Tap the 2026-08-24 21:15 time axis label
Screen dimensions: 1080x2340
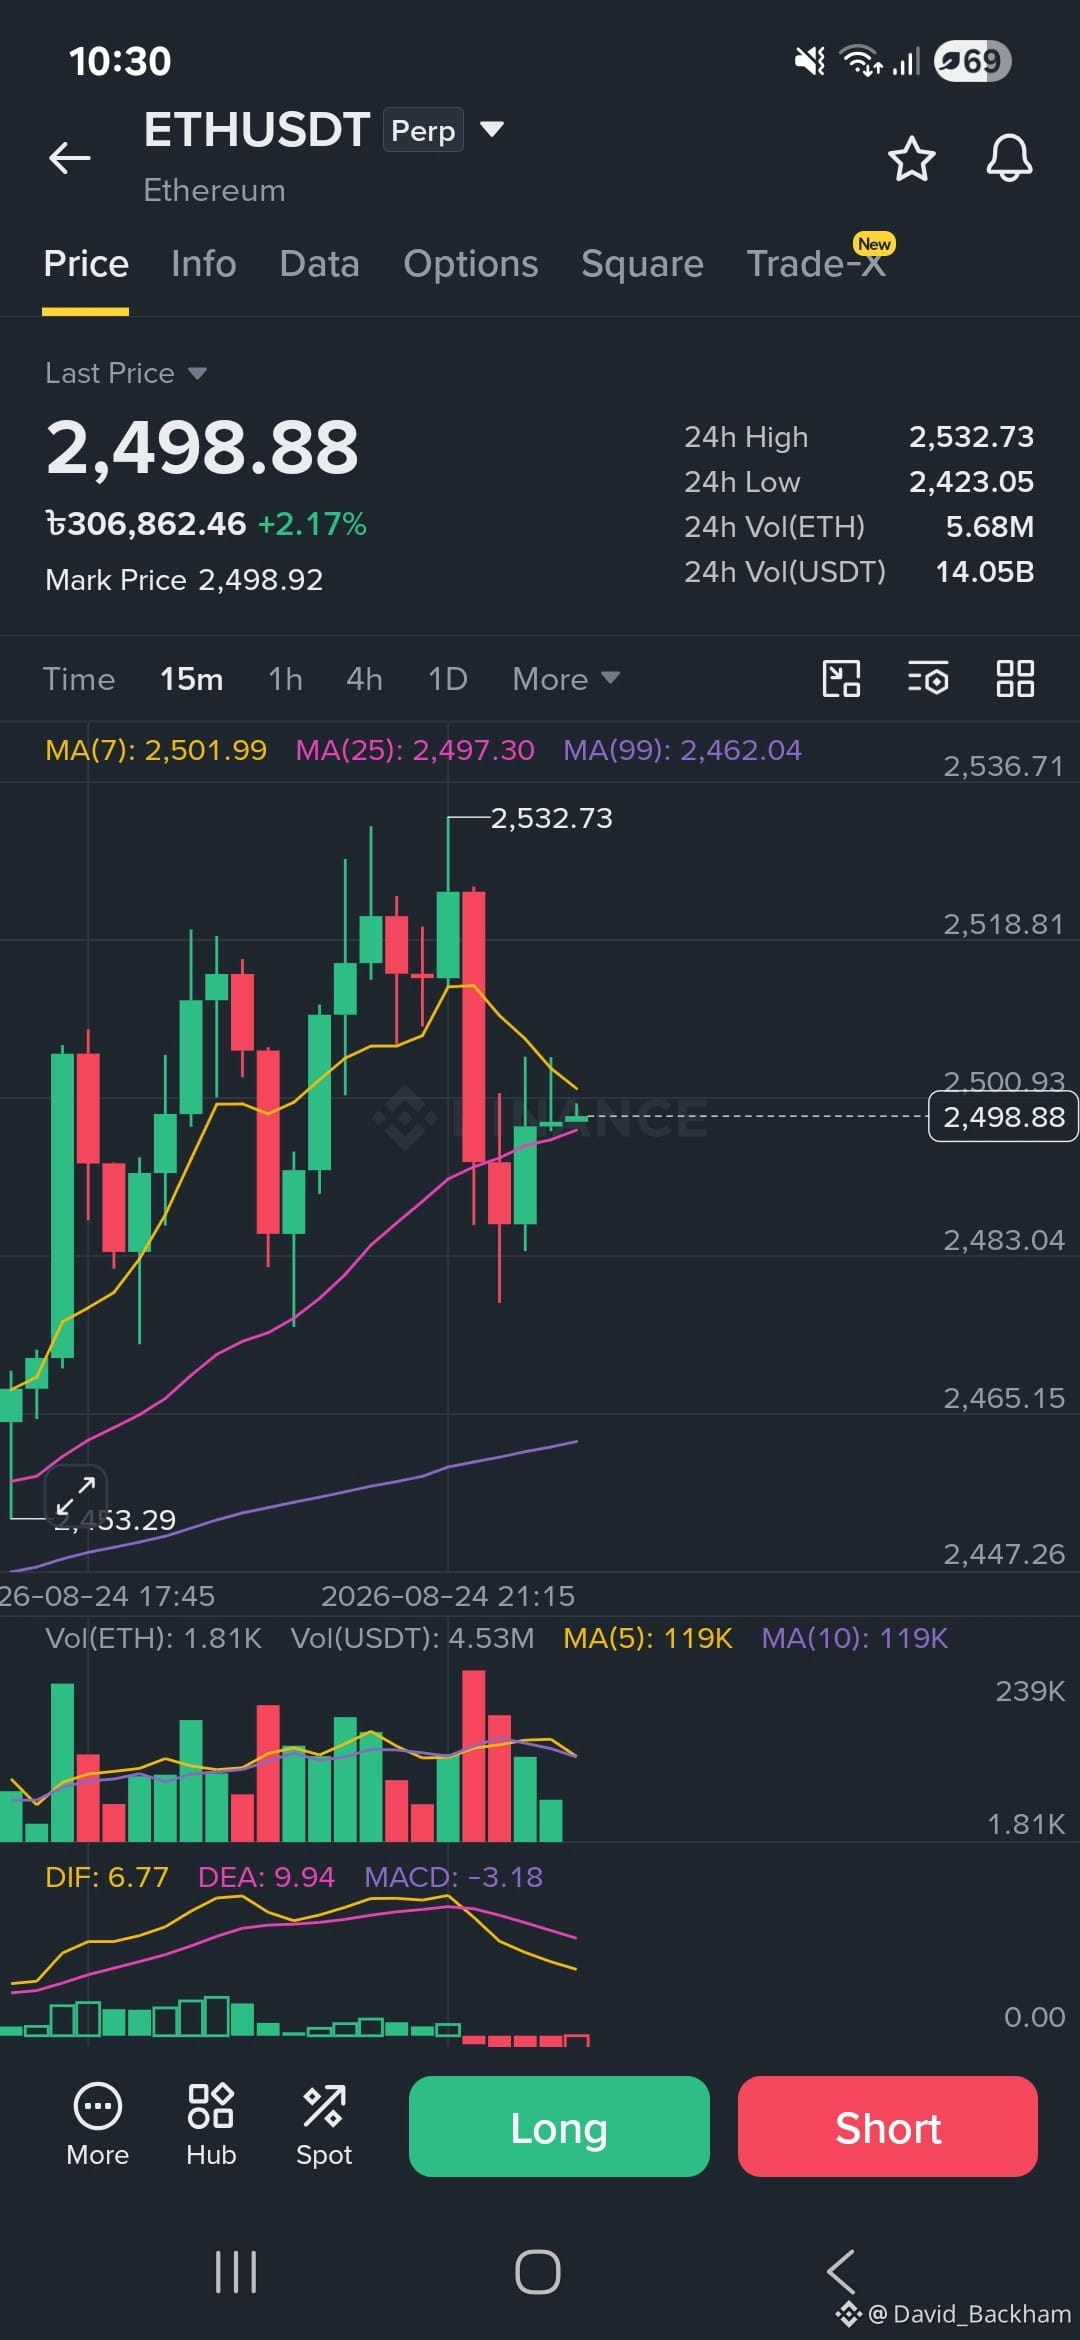click(x=448, y=1596)
